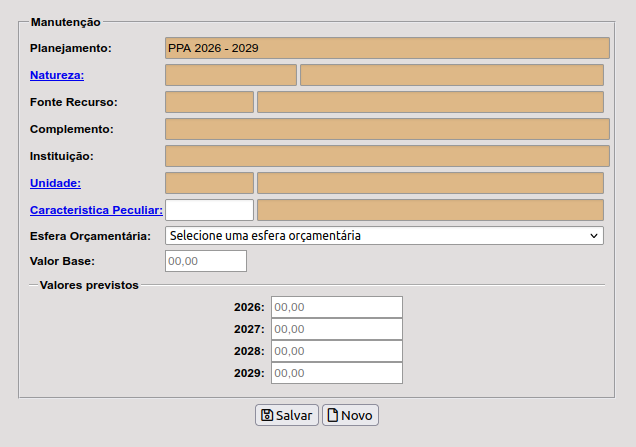This screenshot has height=447, width=636.
Task: Click the white Caracteristica Peculiar code field
Action: click(x=209, y=210)
